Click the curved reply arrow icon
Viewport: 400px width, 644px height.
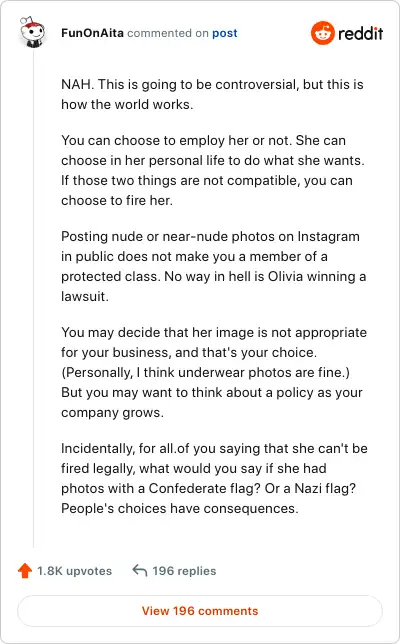140,570
